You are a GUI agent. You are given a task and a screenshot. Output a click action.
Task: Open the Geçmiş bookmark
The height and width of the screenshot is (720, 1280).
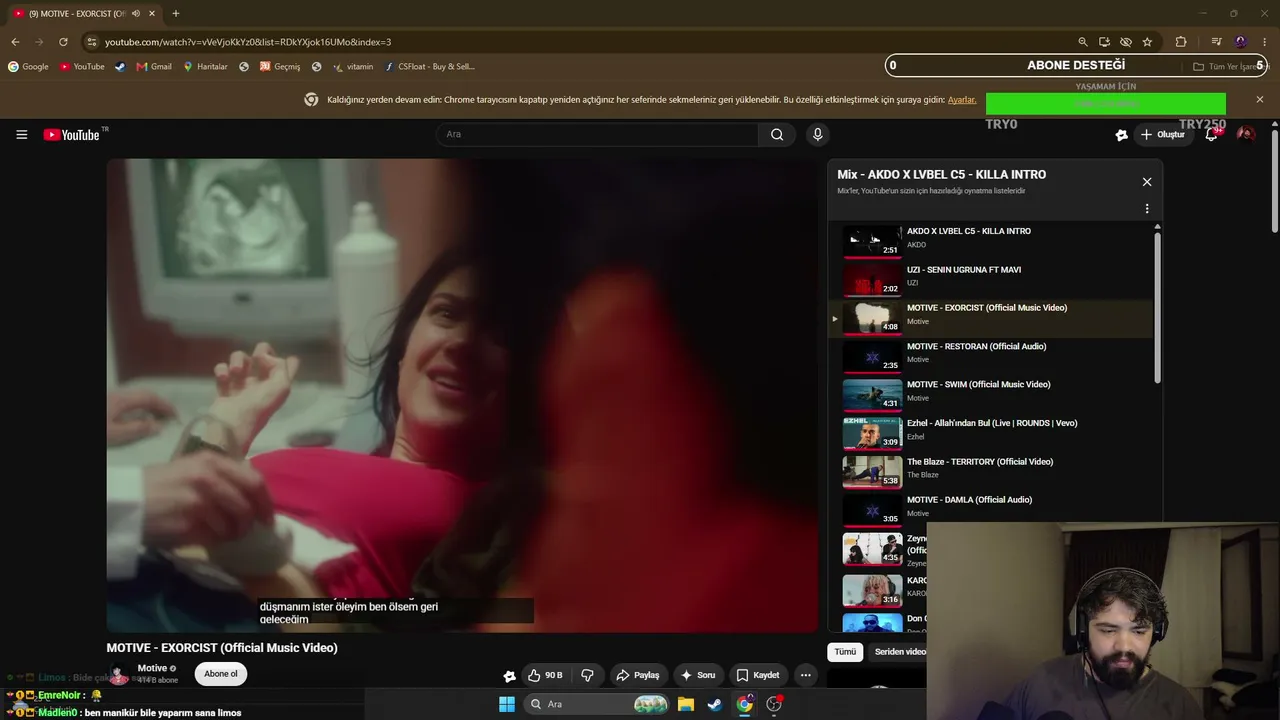280,67
